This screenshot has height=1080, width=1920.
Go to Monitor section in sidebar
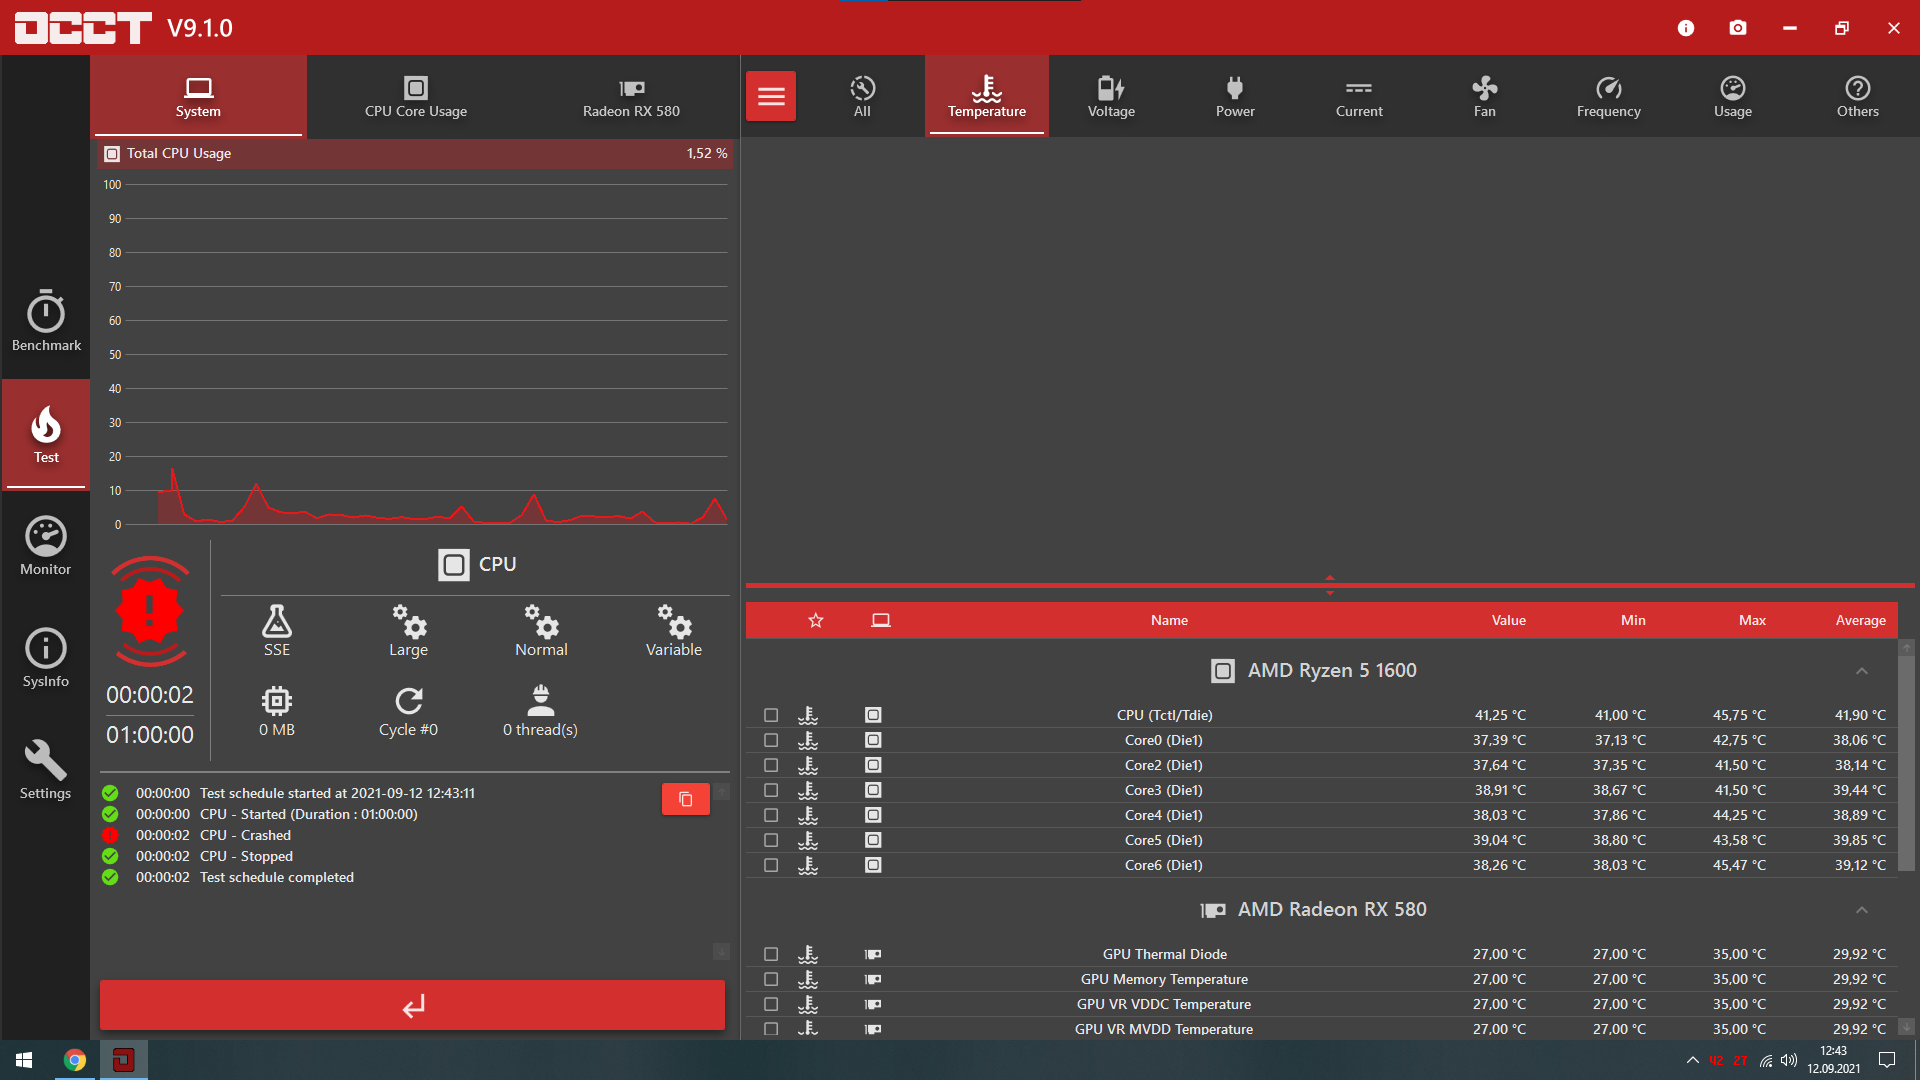pyautogui.click(x=46, y=546)
